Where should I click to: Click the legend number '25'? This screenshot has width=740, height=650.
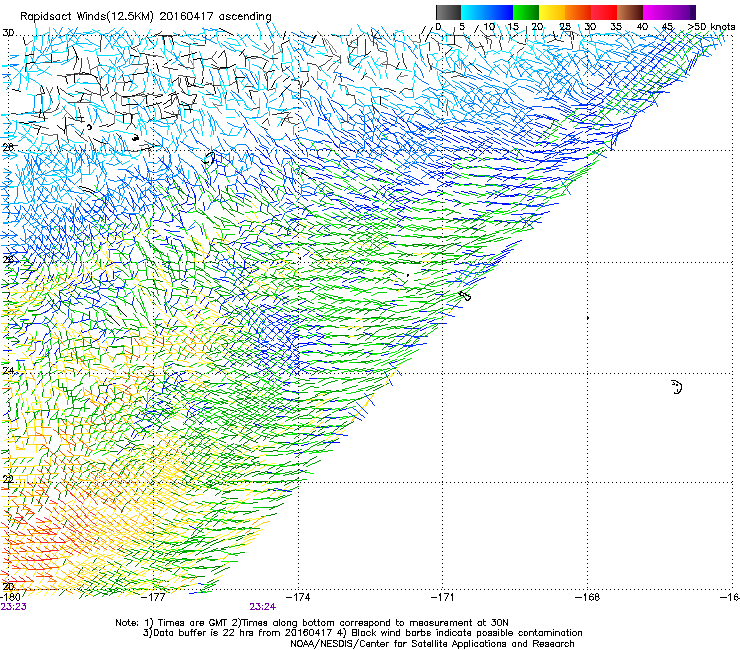(565, 27)
